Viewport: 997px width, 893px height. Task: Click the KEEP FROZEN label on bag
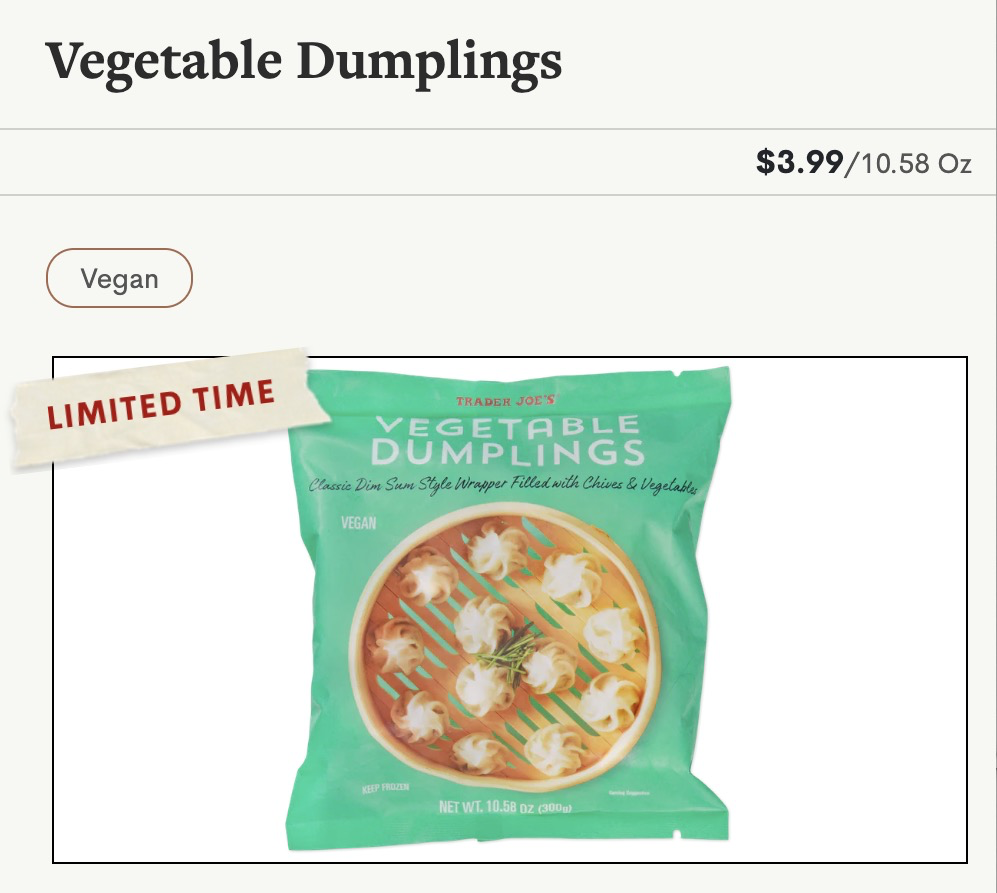[385, 789]
